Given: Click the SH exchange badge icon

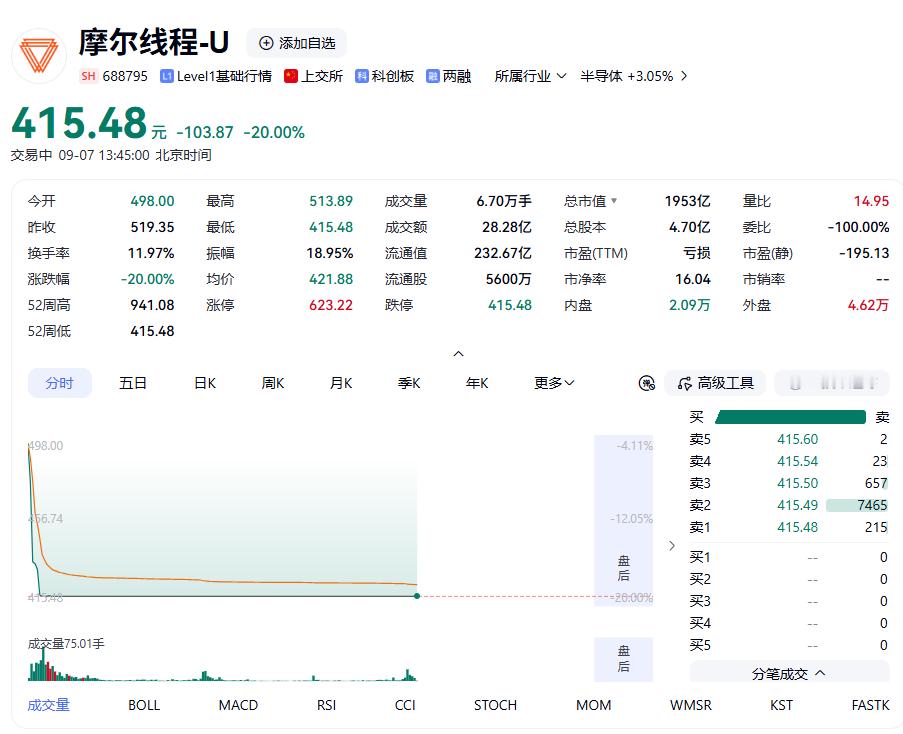Looking at the screenshot, I should (x=88, y=76).
